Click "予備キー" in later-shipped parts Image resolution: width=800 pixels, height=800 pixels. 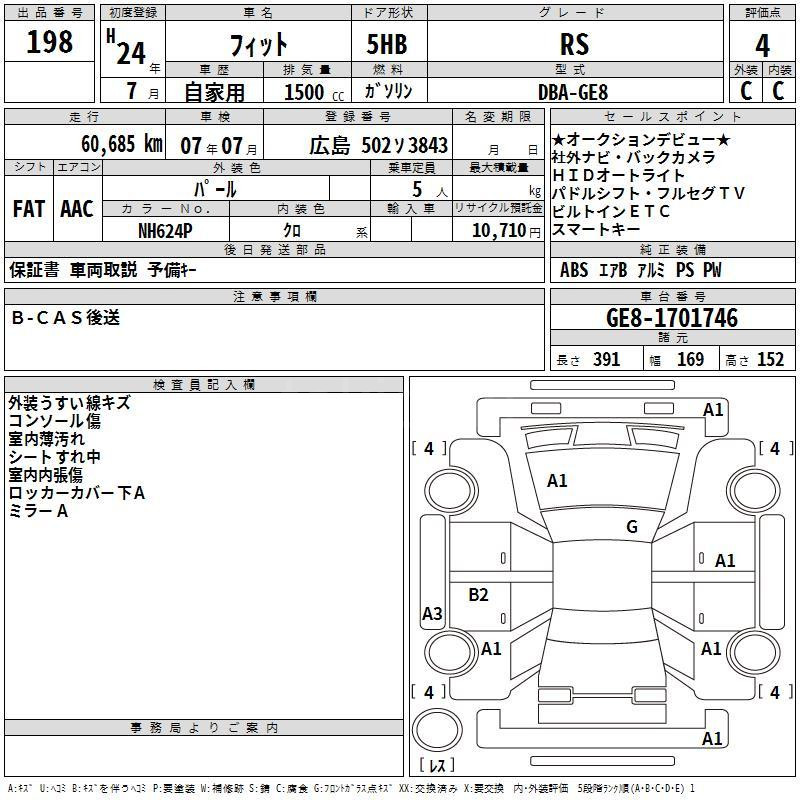click(x=172, y=269)
